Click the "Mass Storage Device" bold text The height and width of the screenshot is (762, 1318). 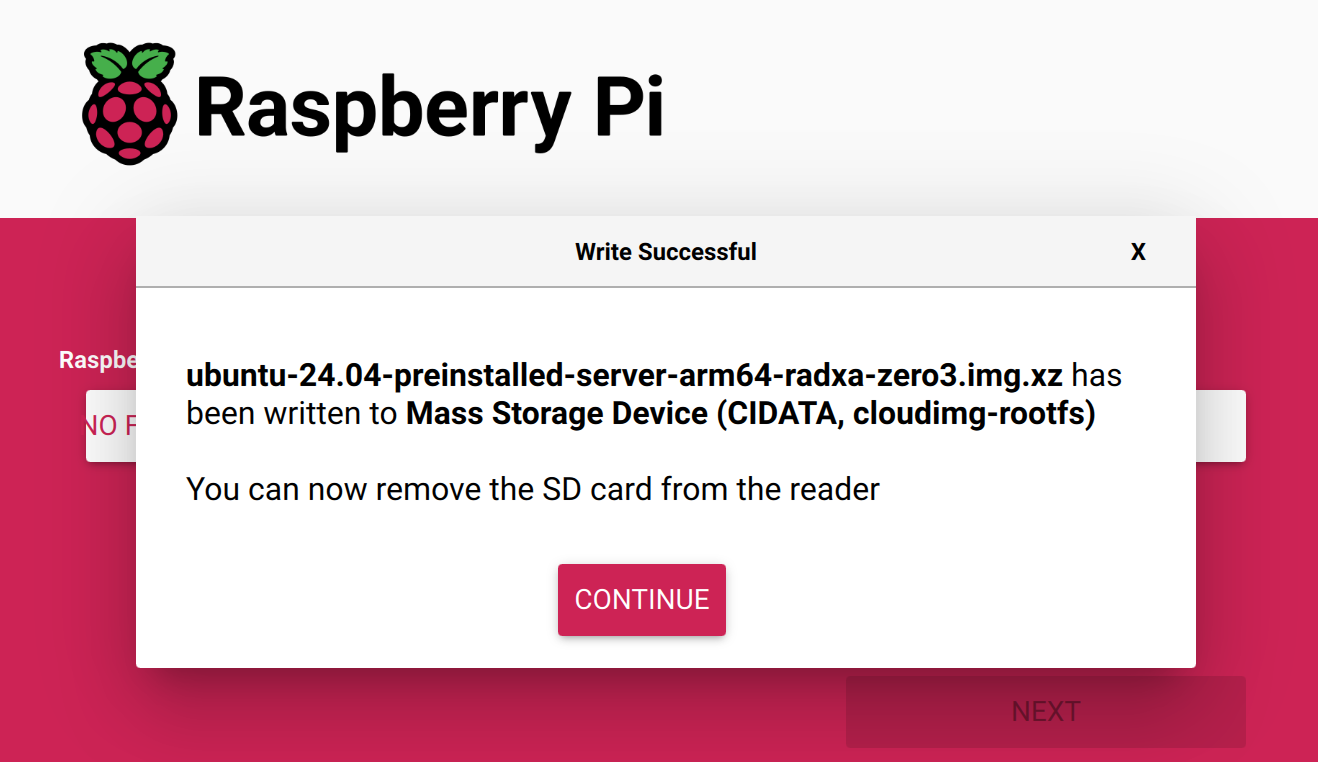point(557,413)
